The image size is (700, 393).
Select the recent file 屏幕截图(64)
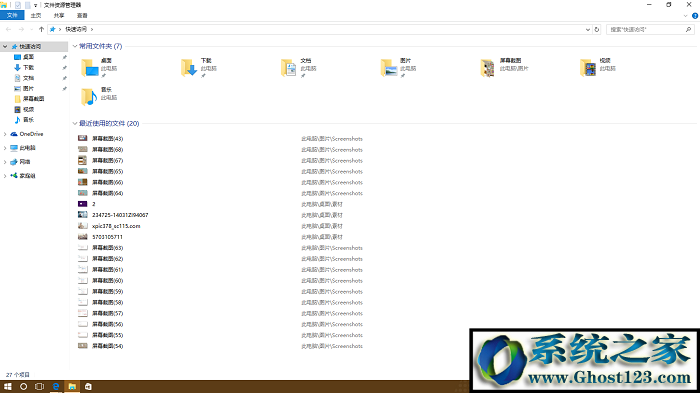click(107, 193)
